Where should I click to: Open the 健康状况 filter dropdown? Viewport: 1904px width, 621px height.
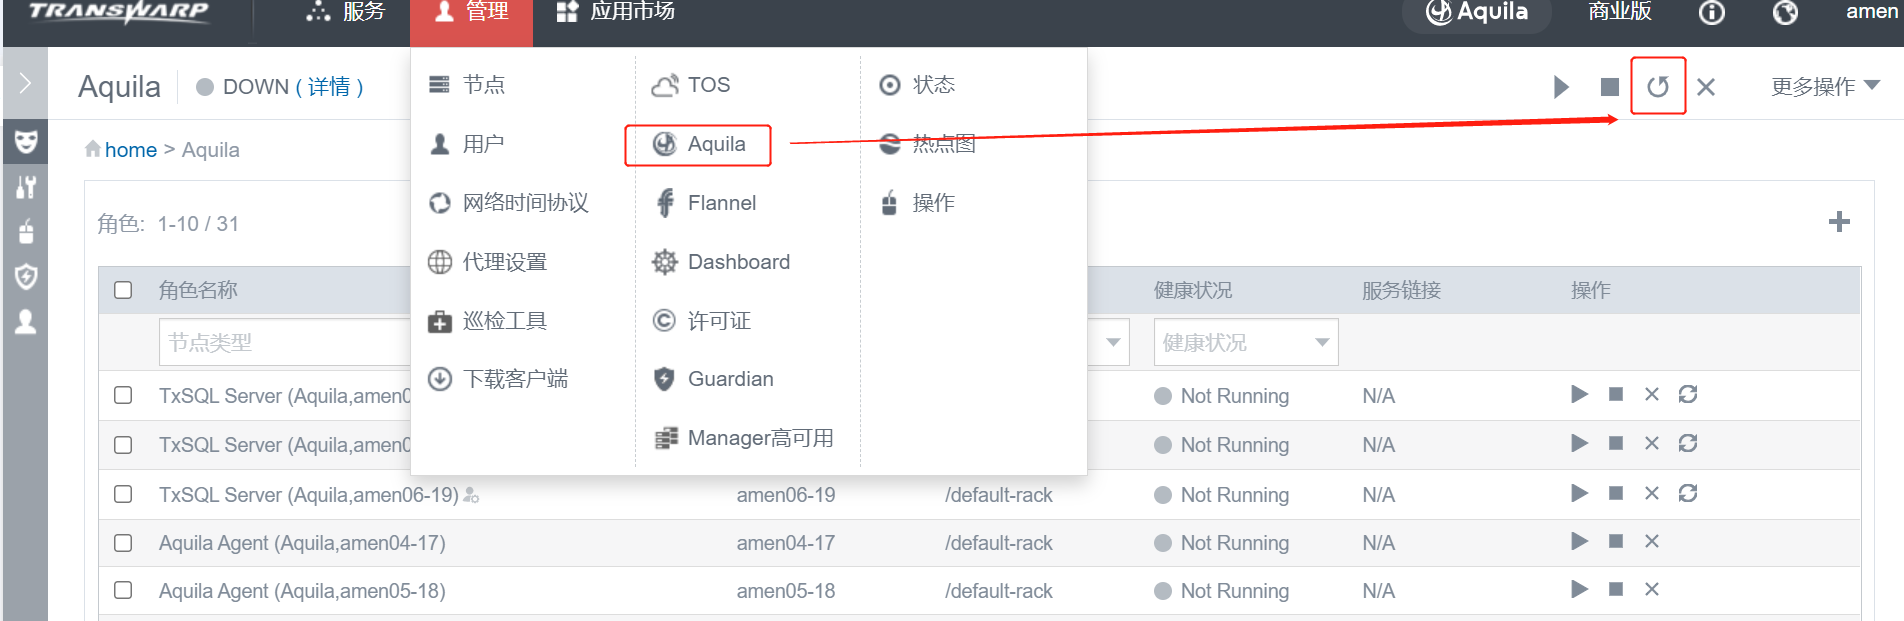point(1245,342)
